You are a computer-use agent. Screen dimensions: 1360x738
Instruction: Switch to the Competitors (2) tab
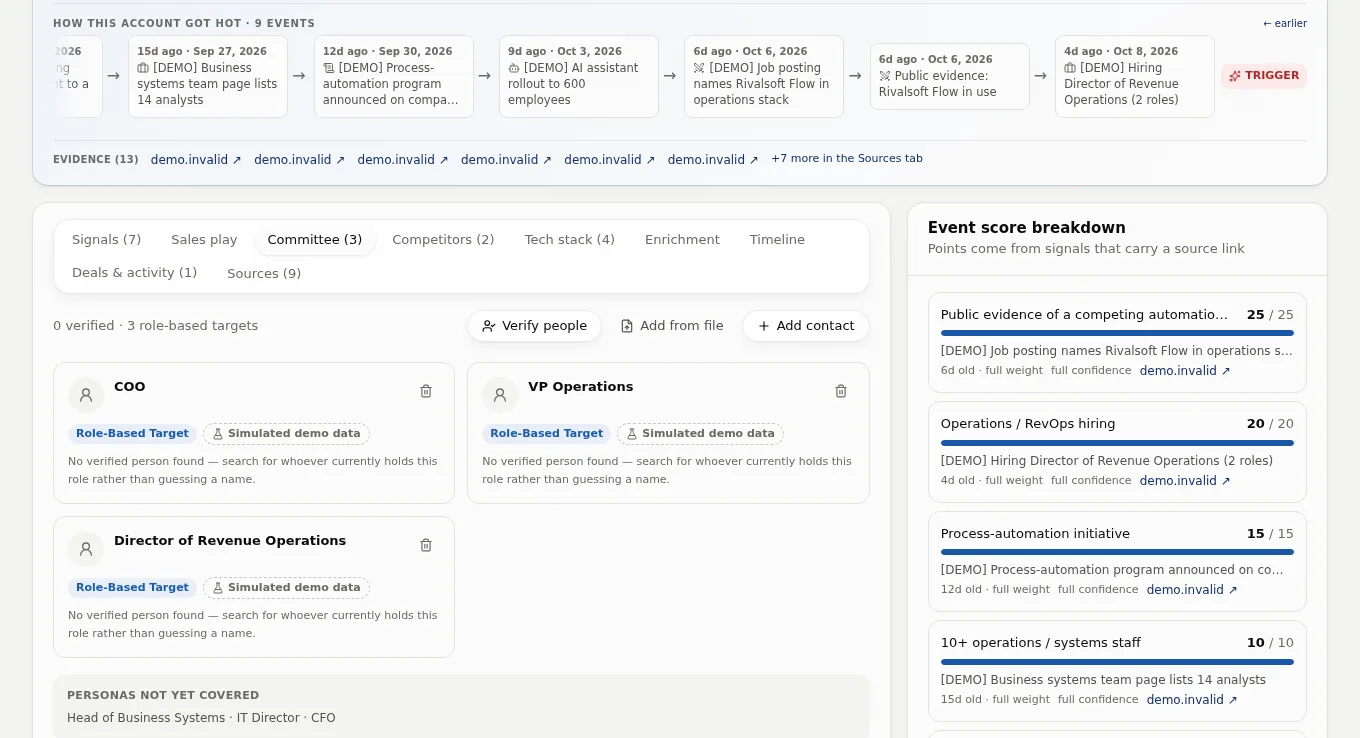443,240
